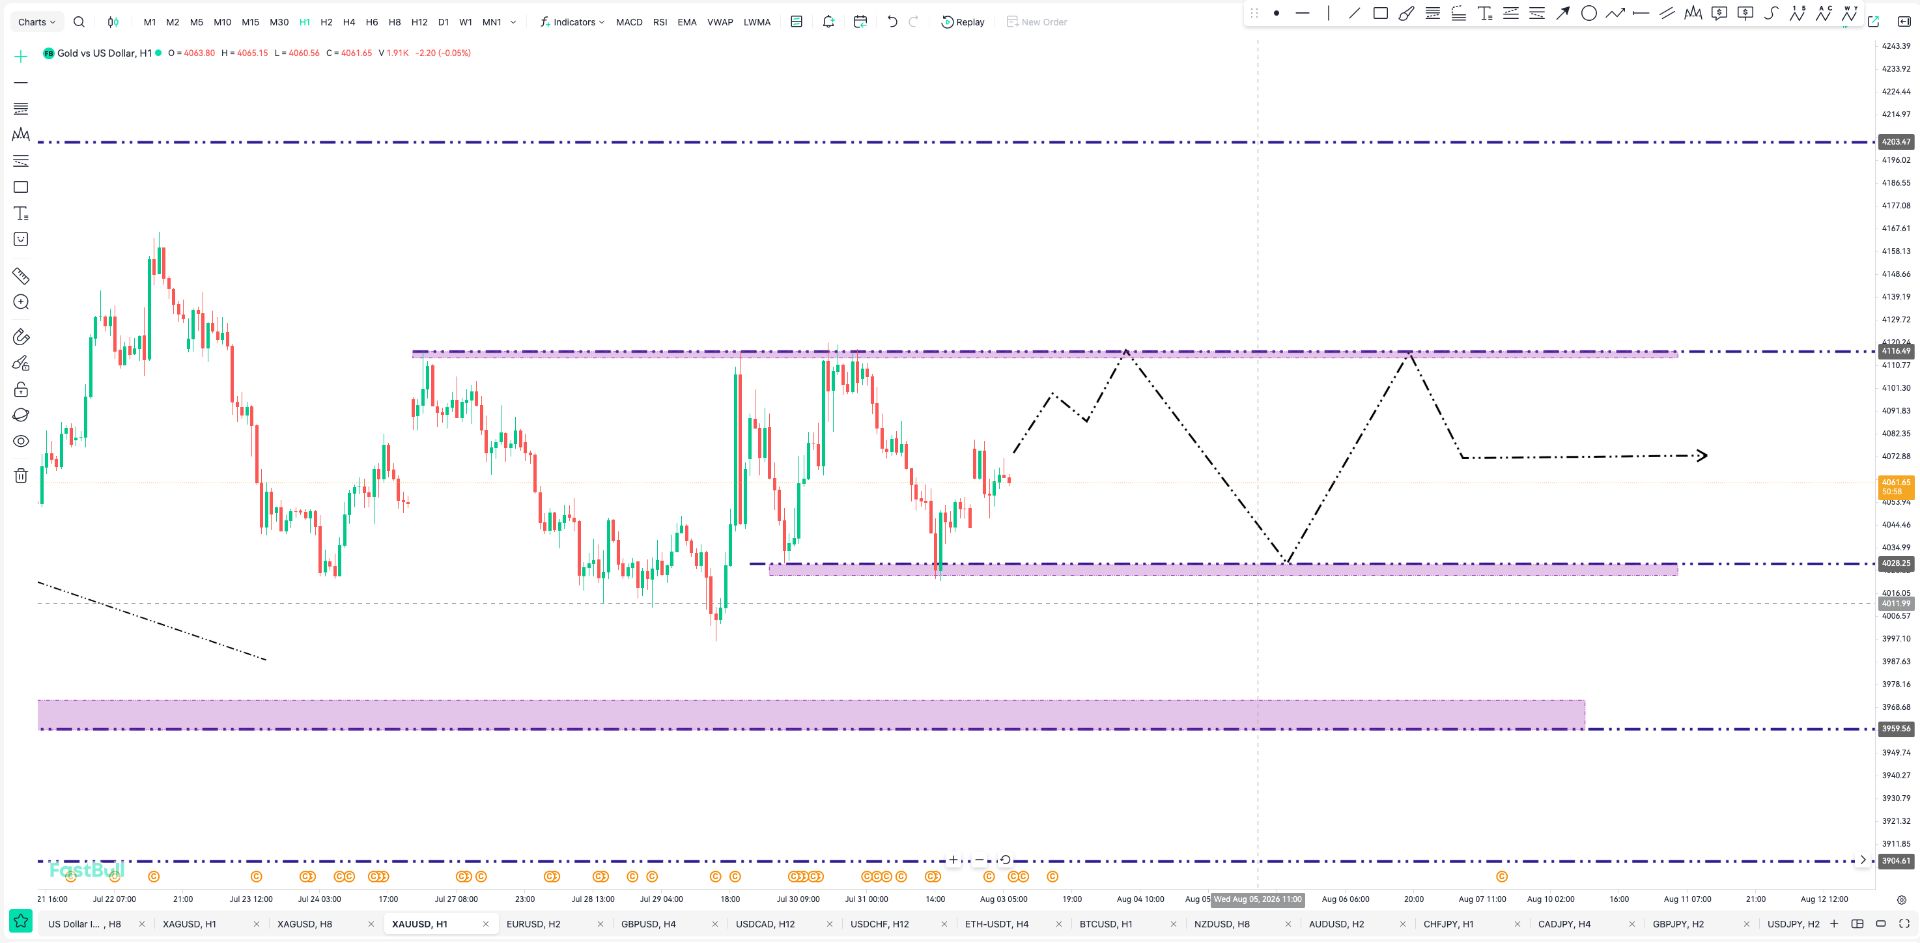This screenshot has width=1920, height=943.
Task: Select the trend line drawing tool
Action: click(x=1354, y=13)
